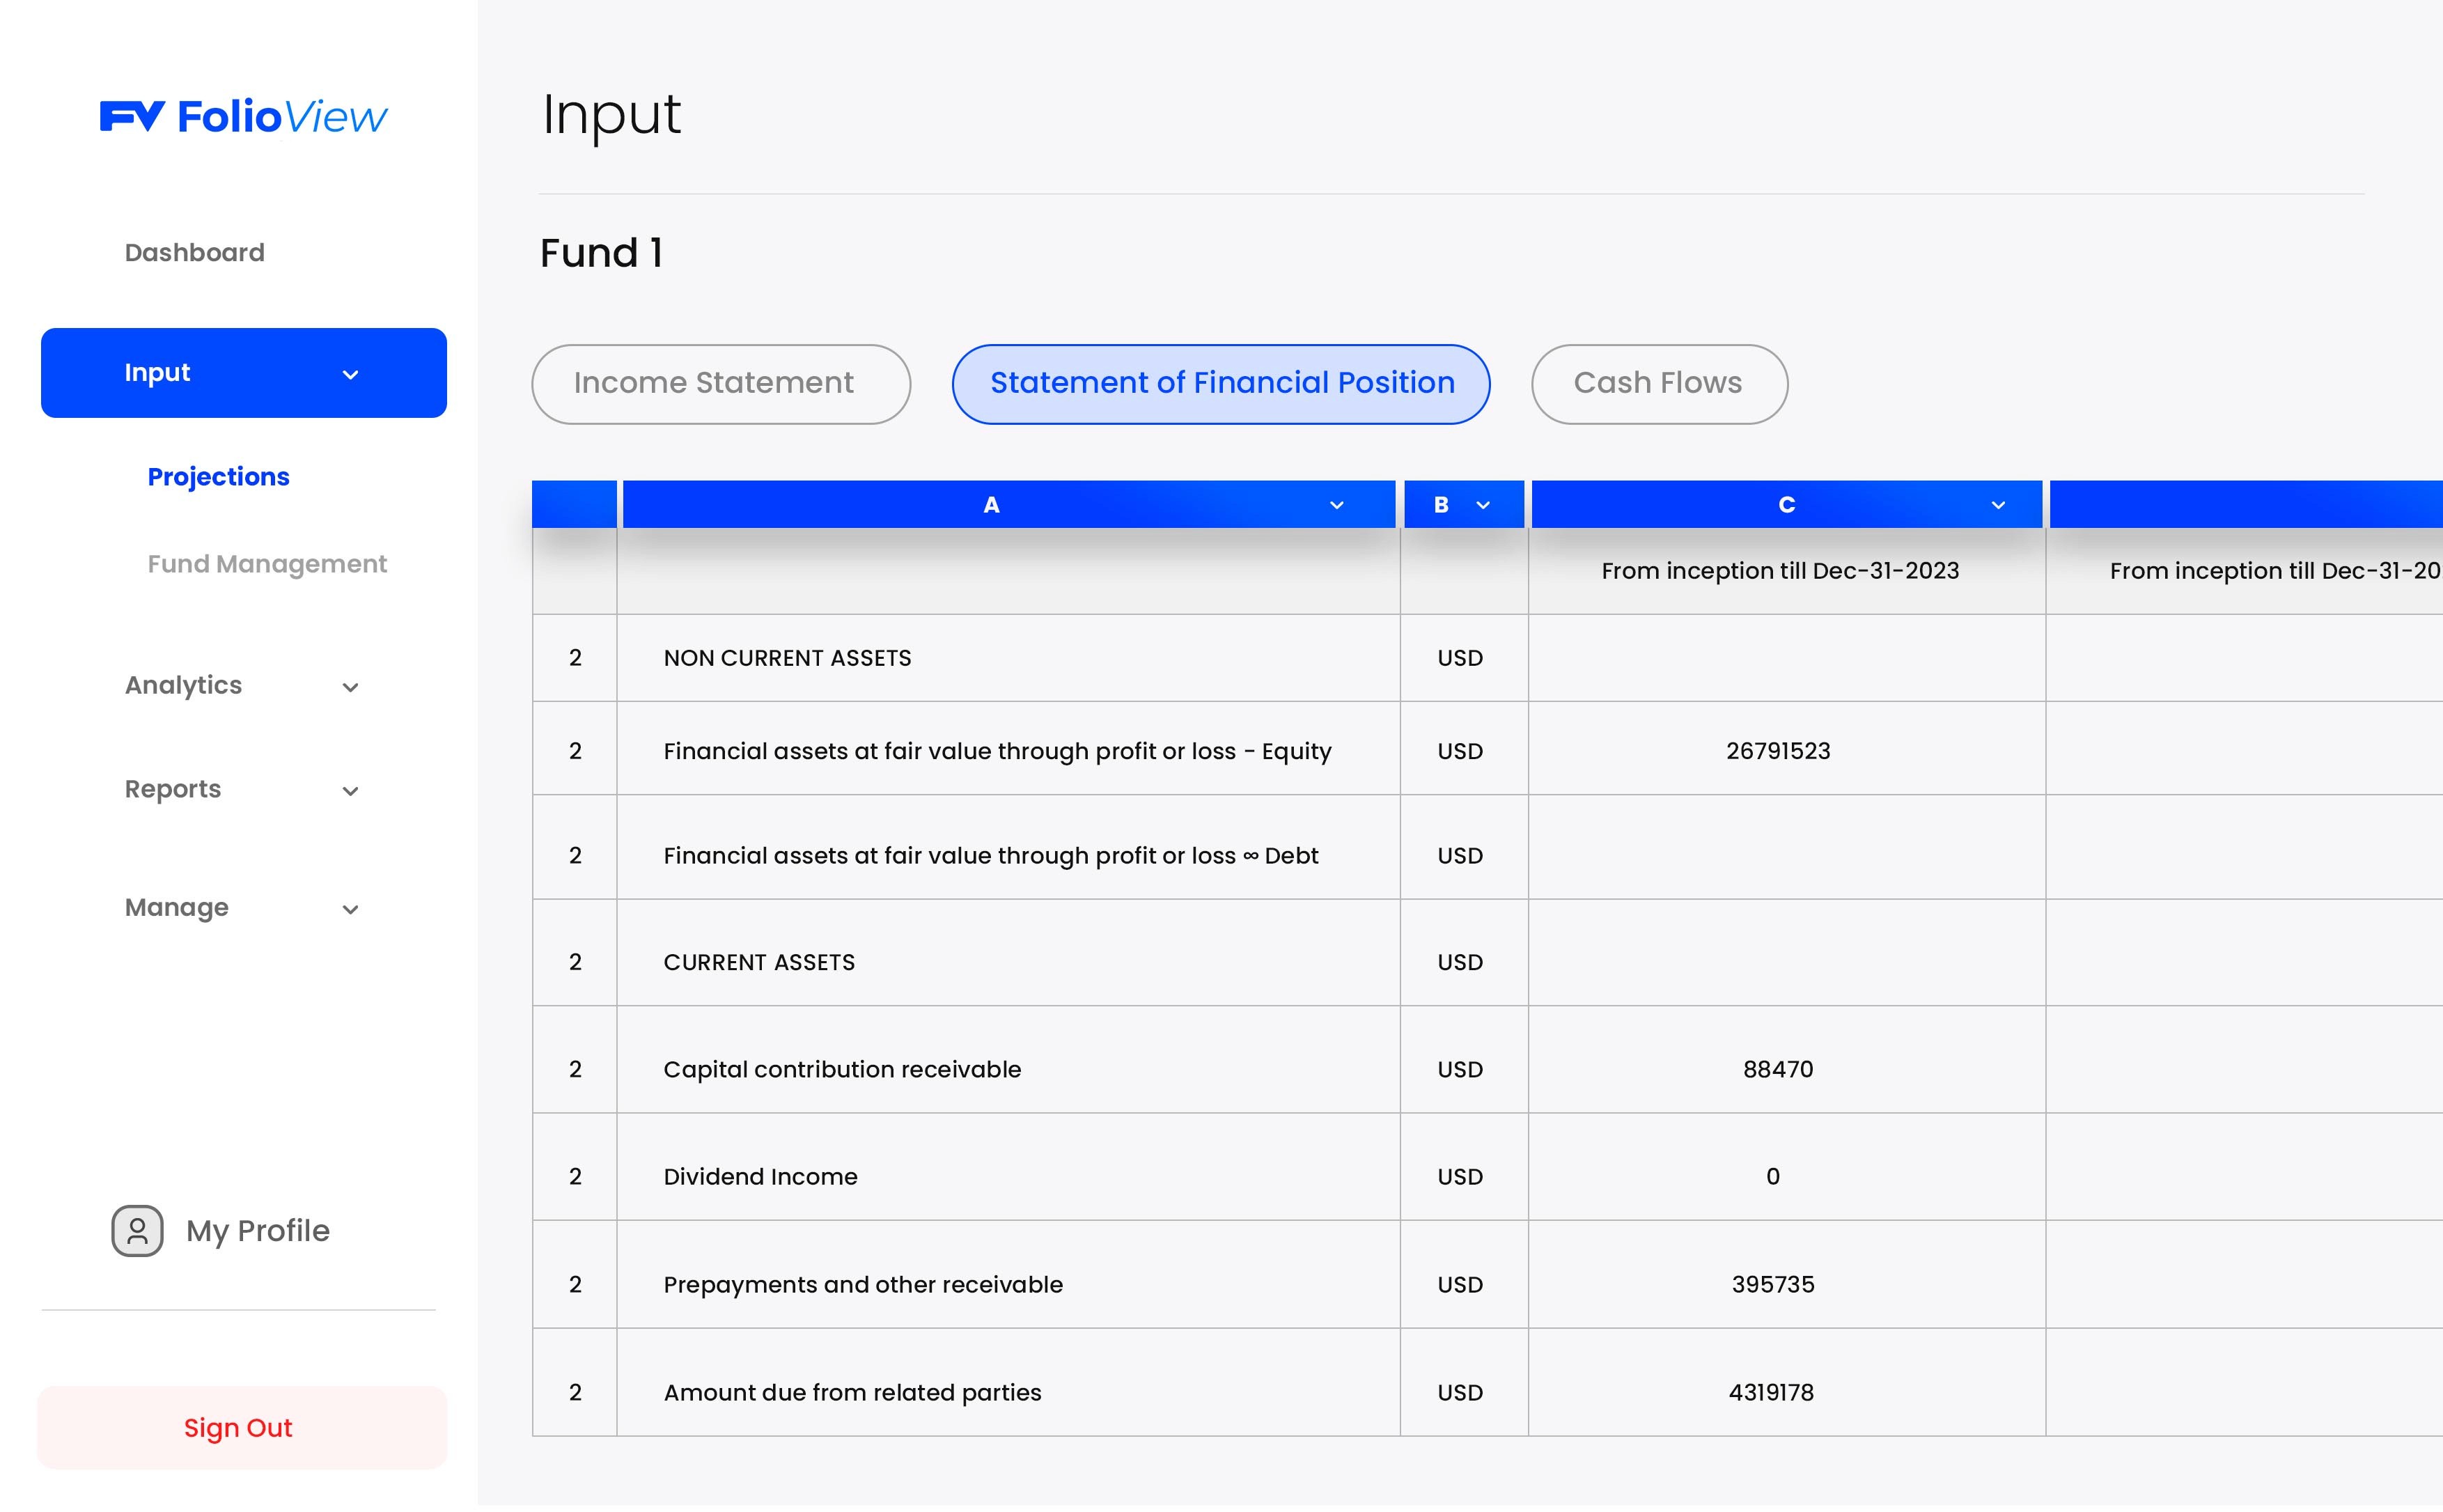
Task: Switch to the Cash Flows tab
Action: click(x=1658, y=384)
